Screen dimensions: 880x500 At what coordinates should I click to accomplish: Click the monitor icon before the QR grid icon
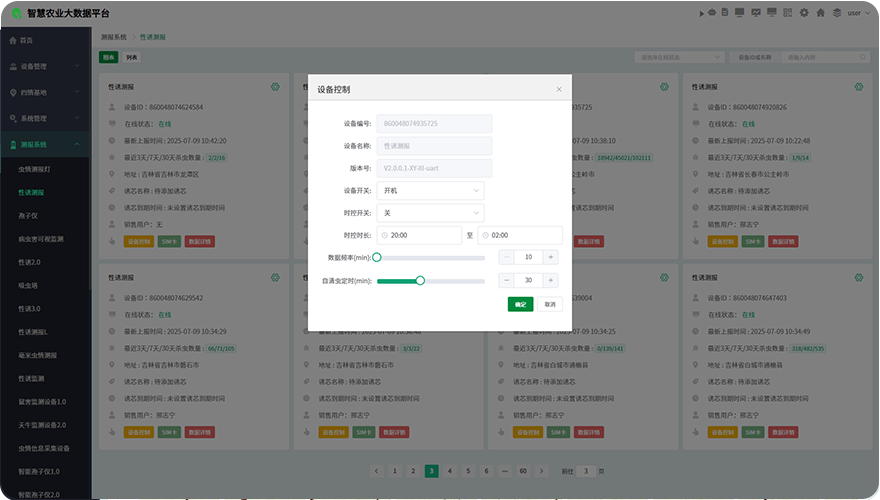click(x=772, y=12)
